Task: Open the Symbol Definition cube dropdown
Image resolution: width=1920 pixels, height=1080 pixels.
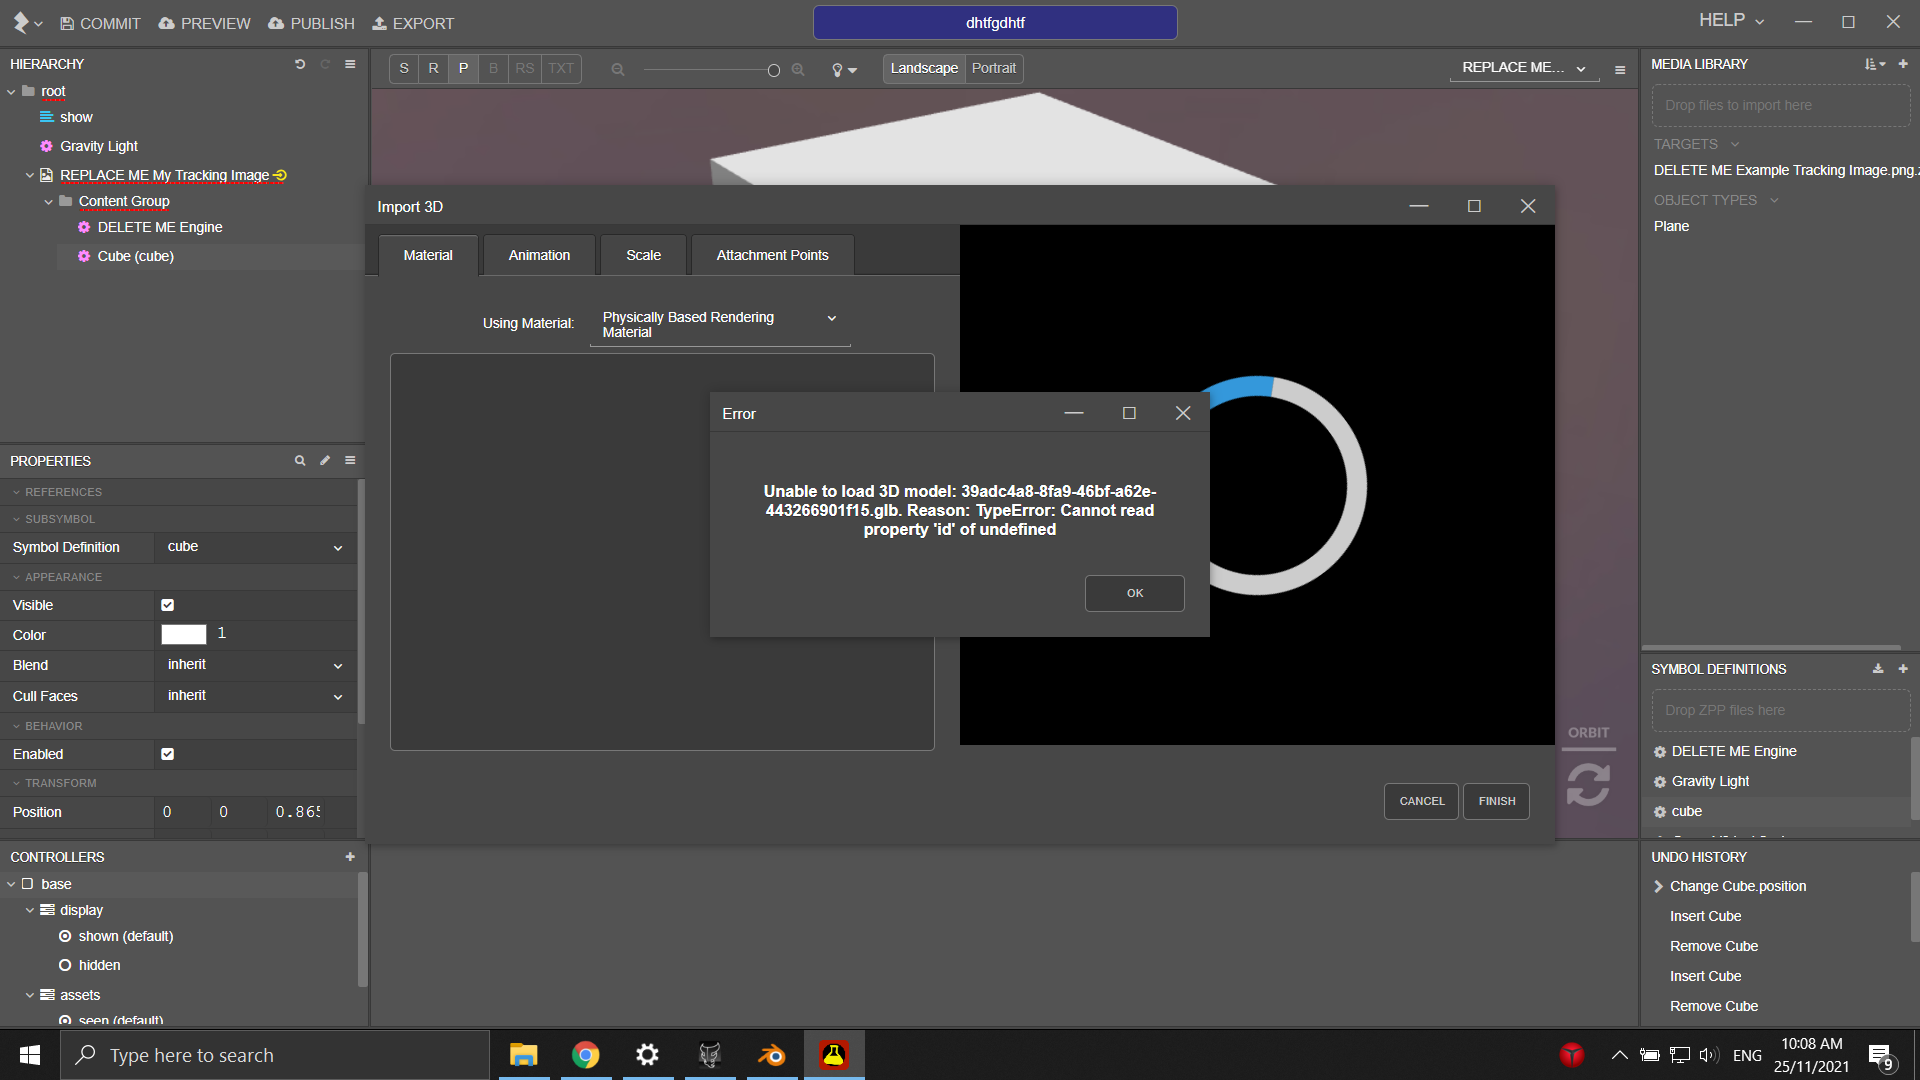Action: [x=254, y=547]
